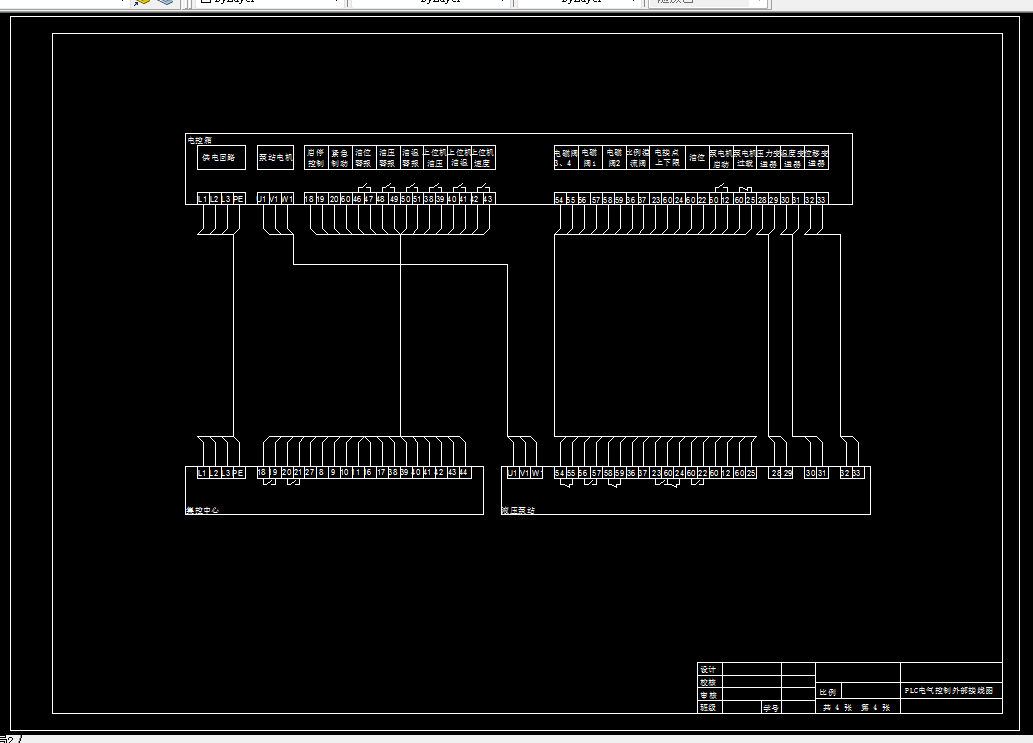Select the '油位警报' cell label
The image size is (1033, 743).
tap(364, 158)
